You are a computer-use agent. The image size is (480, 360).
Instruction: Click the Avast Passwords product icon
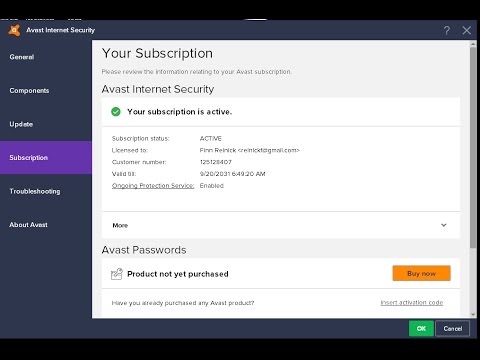(117, 274)
